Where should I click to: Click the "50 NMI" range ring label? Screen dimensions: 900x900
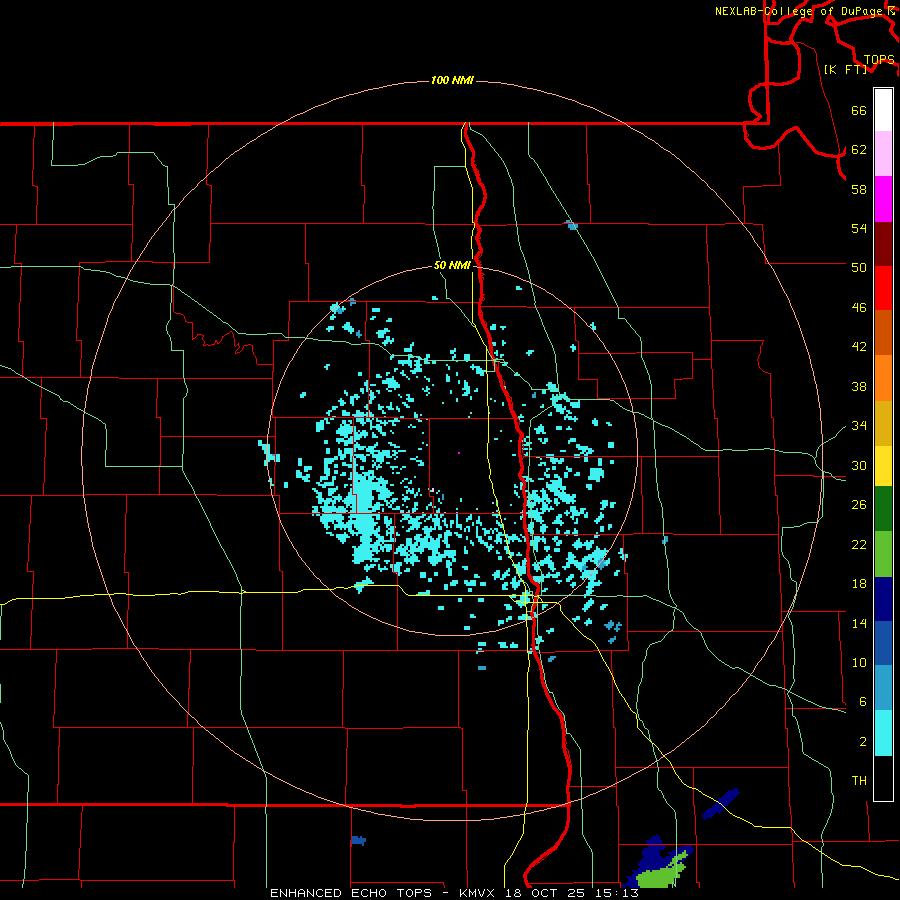coord(452,265)
